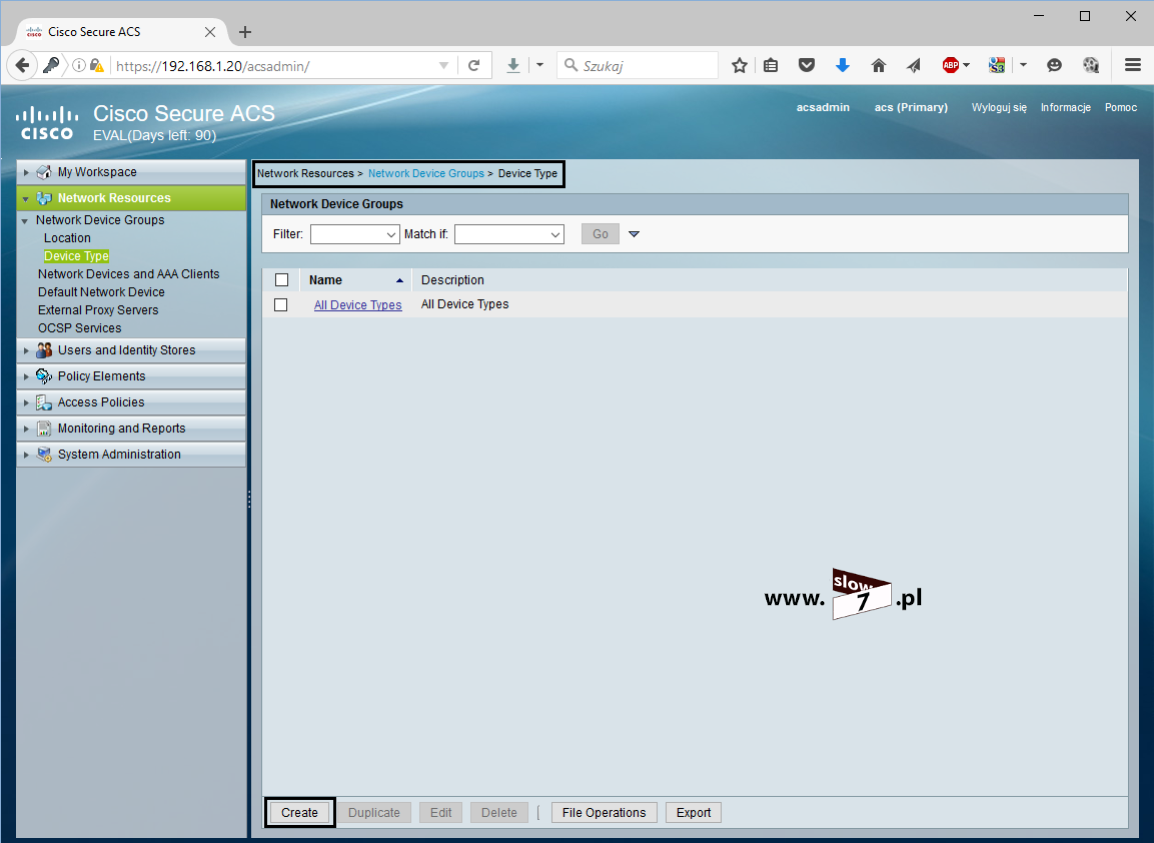Click the Users and Identity Stores icon
Viewport: 1154px width, 843px height.
[44, 350]
